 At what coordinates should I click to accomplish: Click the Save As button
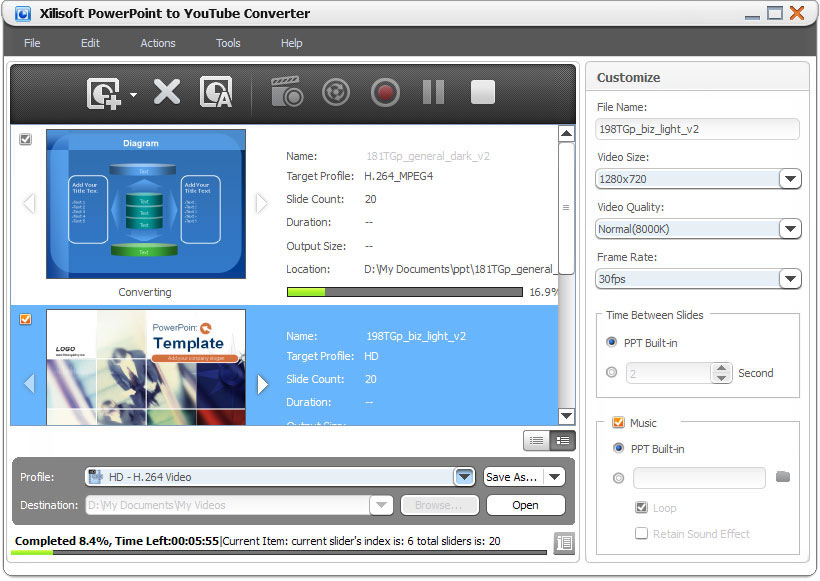[x=512, y=477]
